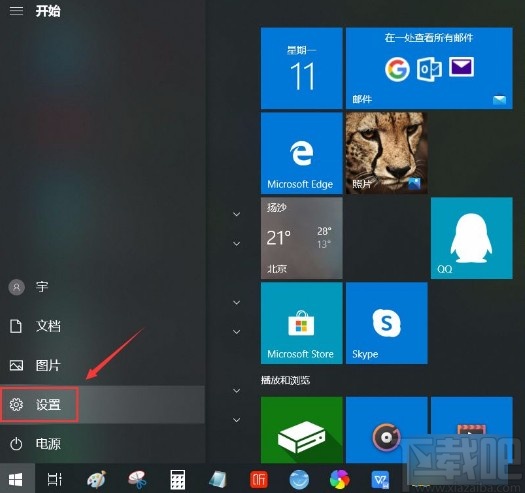Open Task View on the taskbar
The image size is (525, 493).
55,480
